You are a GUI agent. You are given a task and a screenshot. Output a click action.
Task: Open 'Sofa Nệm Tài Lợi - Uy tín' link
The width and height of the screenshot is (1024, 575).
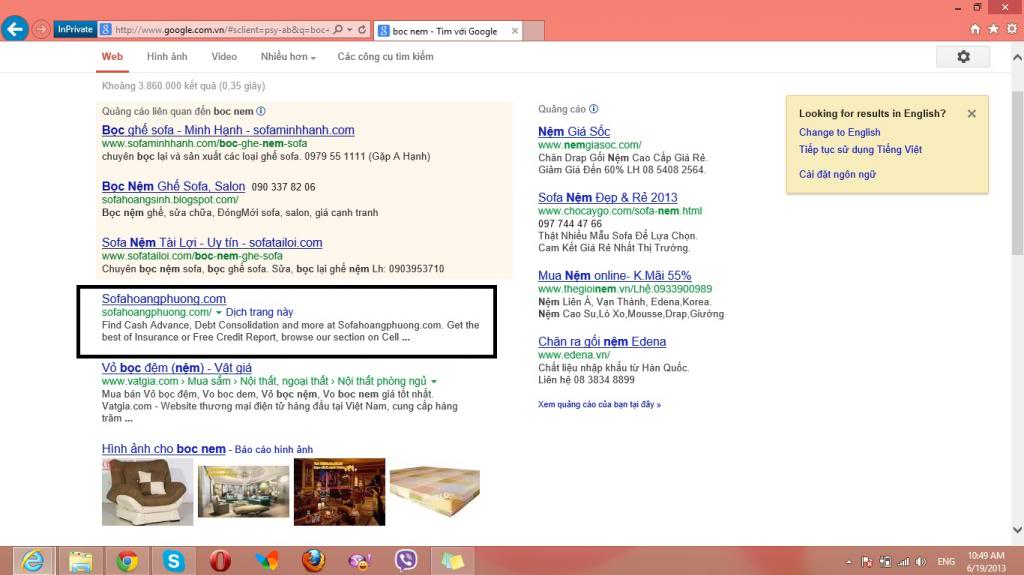tap(212, 242)
